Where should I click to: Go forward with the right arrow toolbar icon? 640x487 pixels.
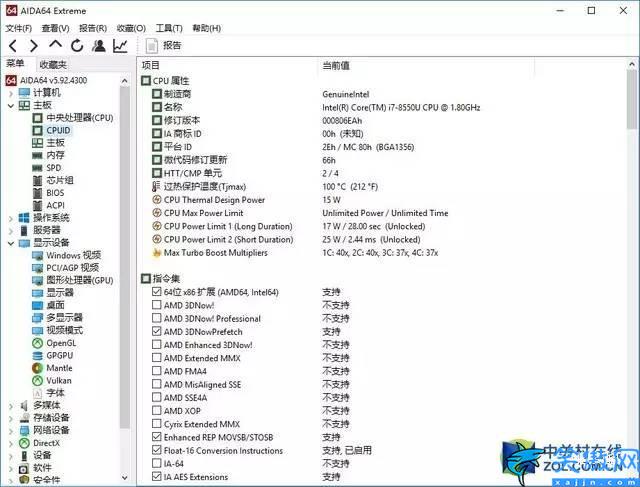click(x=34, y=46)
